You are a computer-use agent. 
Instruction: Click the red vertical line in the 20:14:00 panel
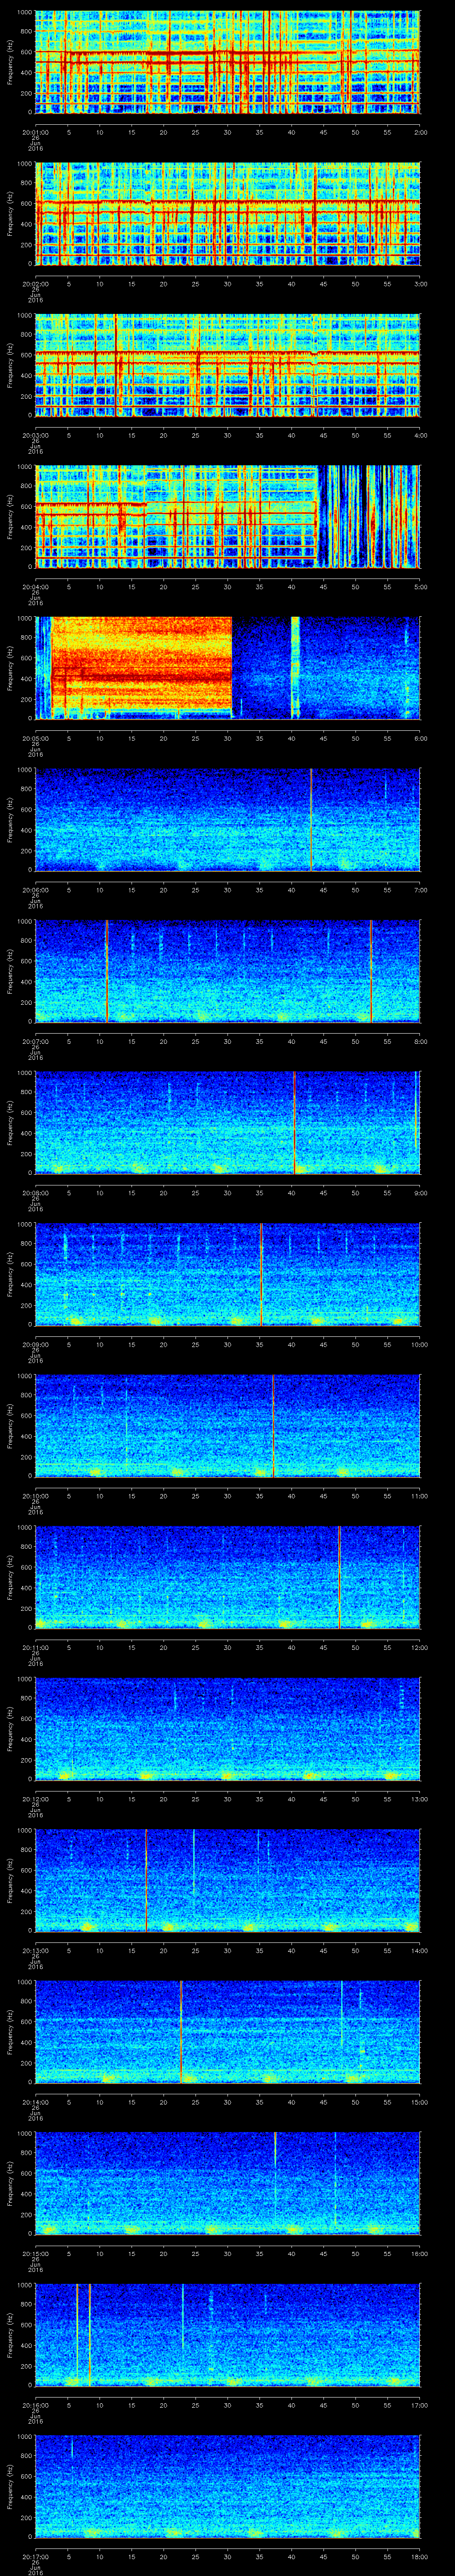181,2033
